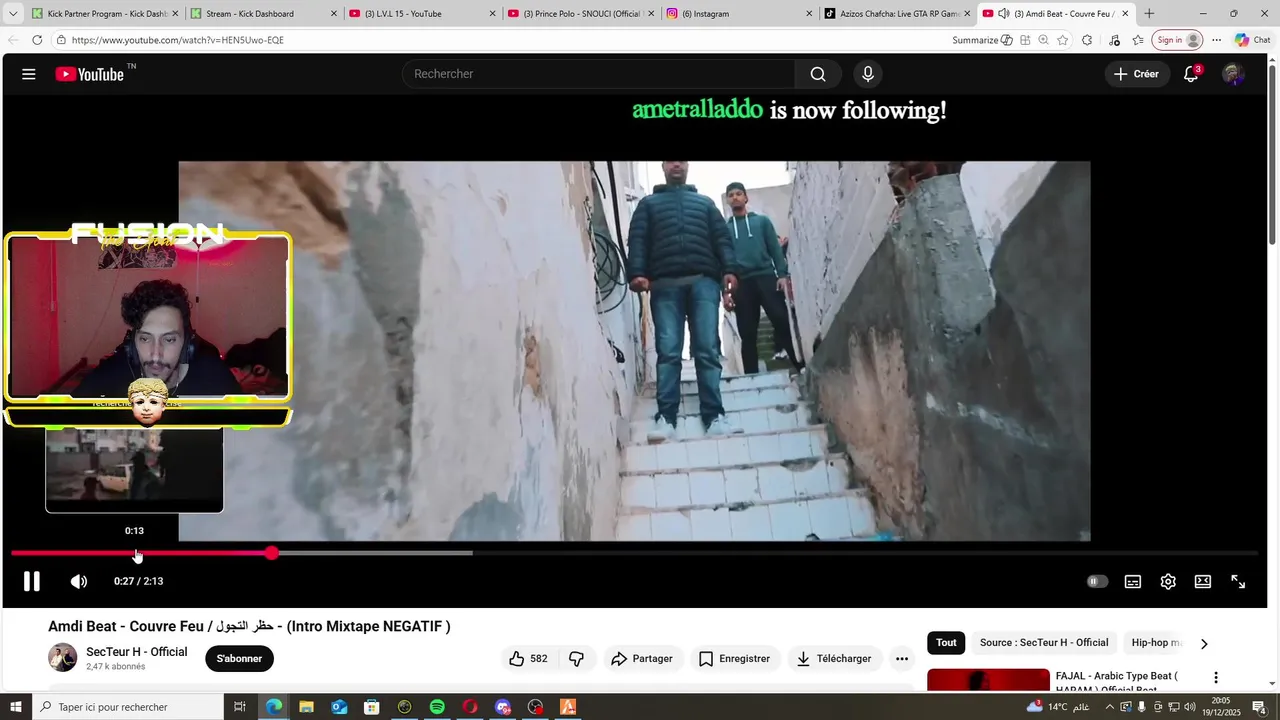
Task: Click Summarize in the address bar
Action: pos(983,40)
